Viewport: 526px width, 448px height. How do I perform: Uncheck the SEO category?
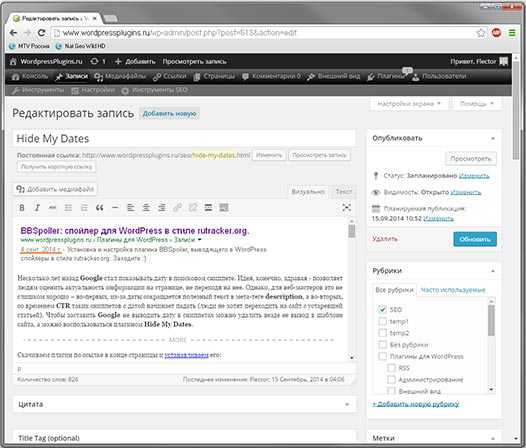382,309
